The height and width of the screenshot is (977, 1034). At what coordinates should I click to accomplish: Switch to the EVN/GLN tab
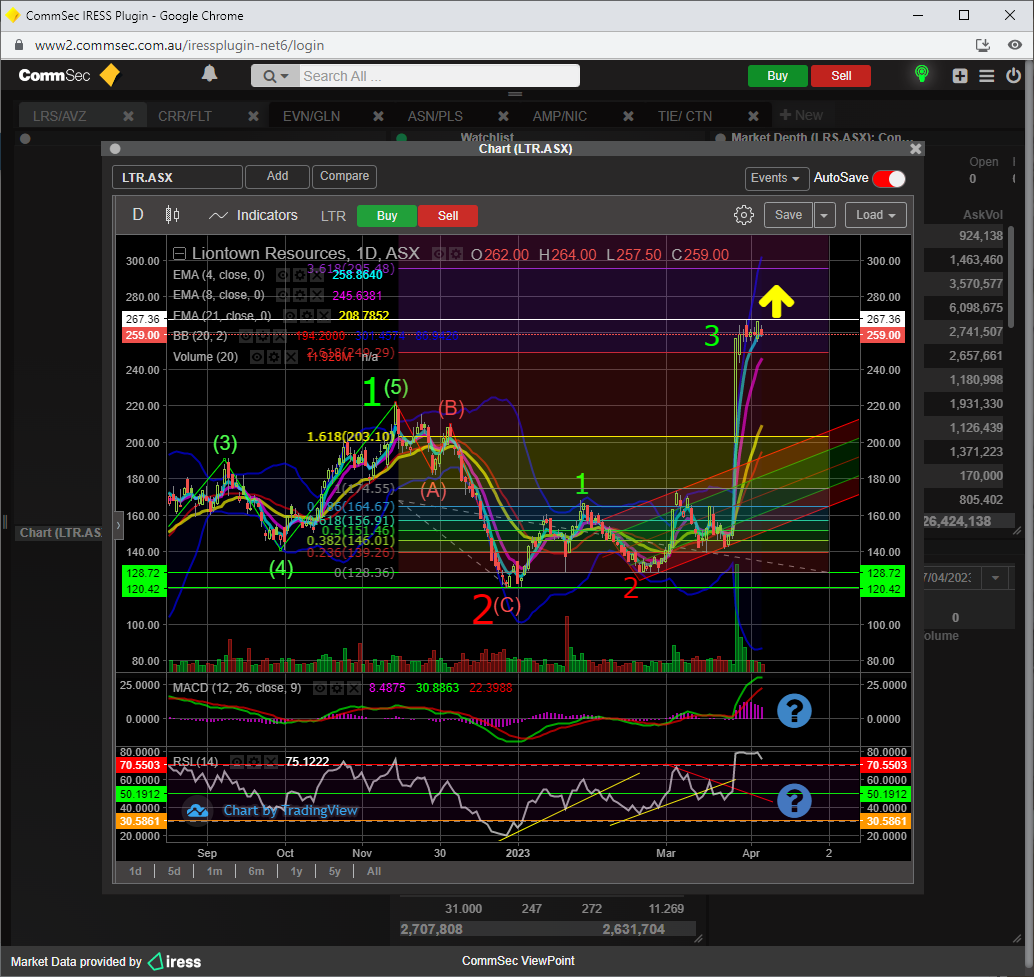click(311, 116)
